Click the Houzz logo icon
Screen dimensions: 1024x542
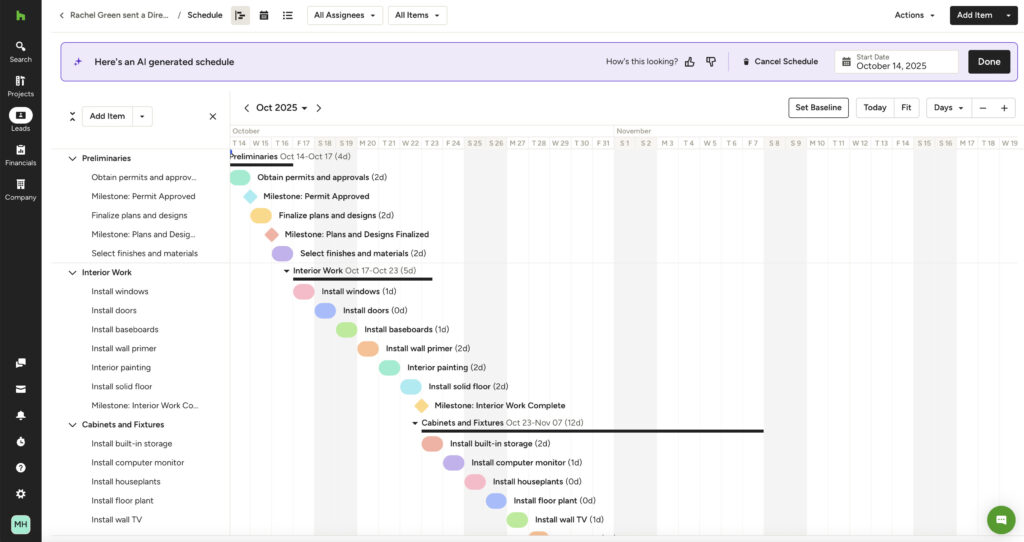(x=20, y=15)
